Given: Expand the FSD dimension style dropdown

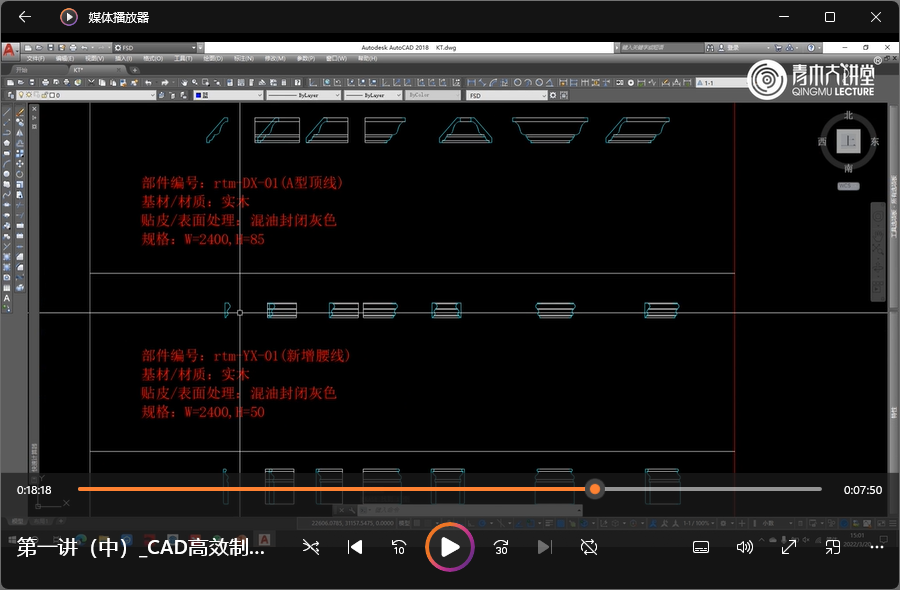Looking at the screenshot, I should [544, 95].
